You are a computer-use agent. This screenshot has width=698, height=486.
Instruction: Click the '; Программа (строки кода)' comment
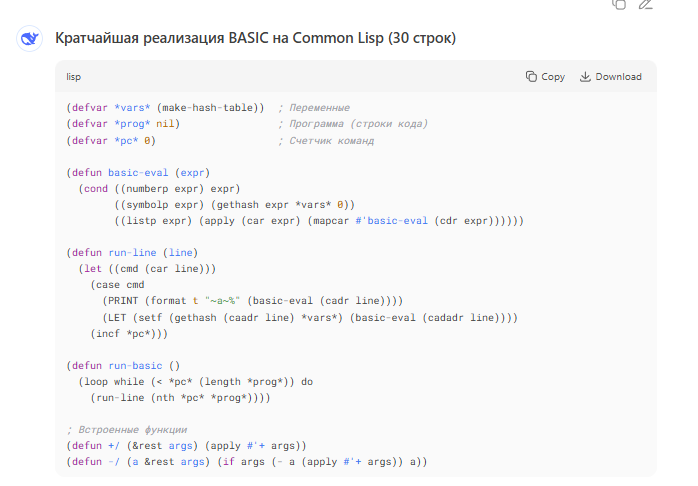point(353,124)
